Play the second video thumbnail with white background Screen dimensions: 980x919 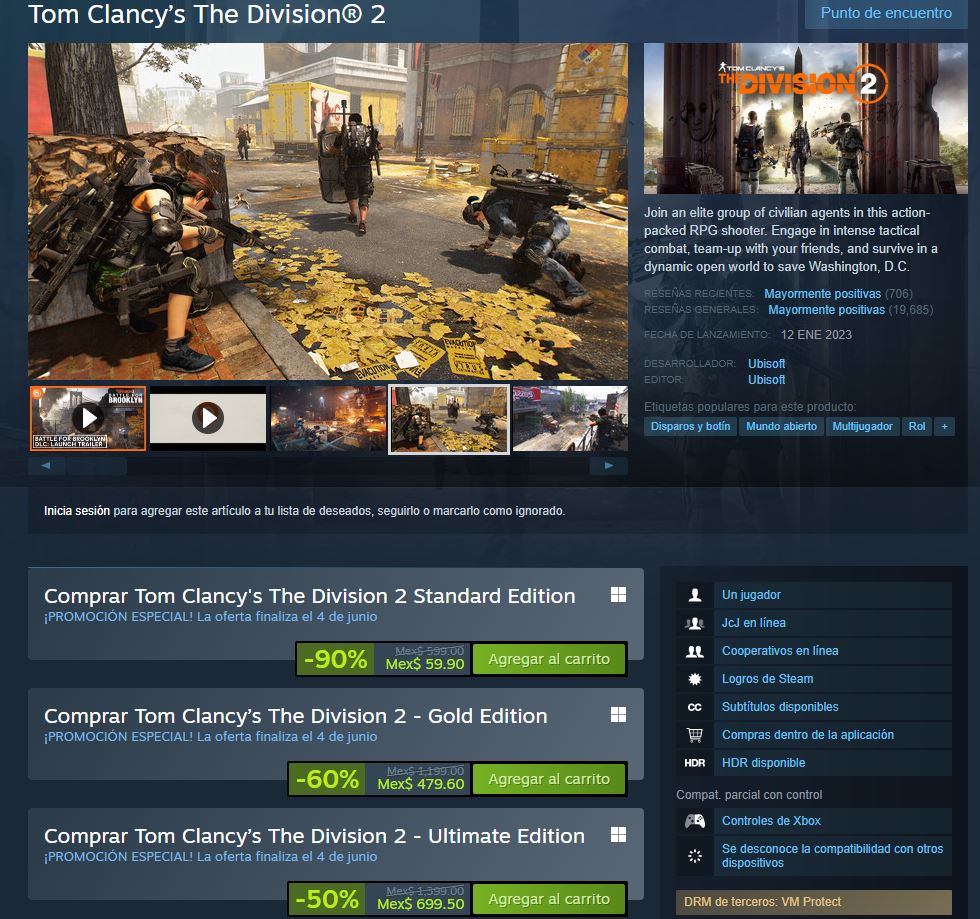208,418
